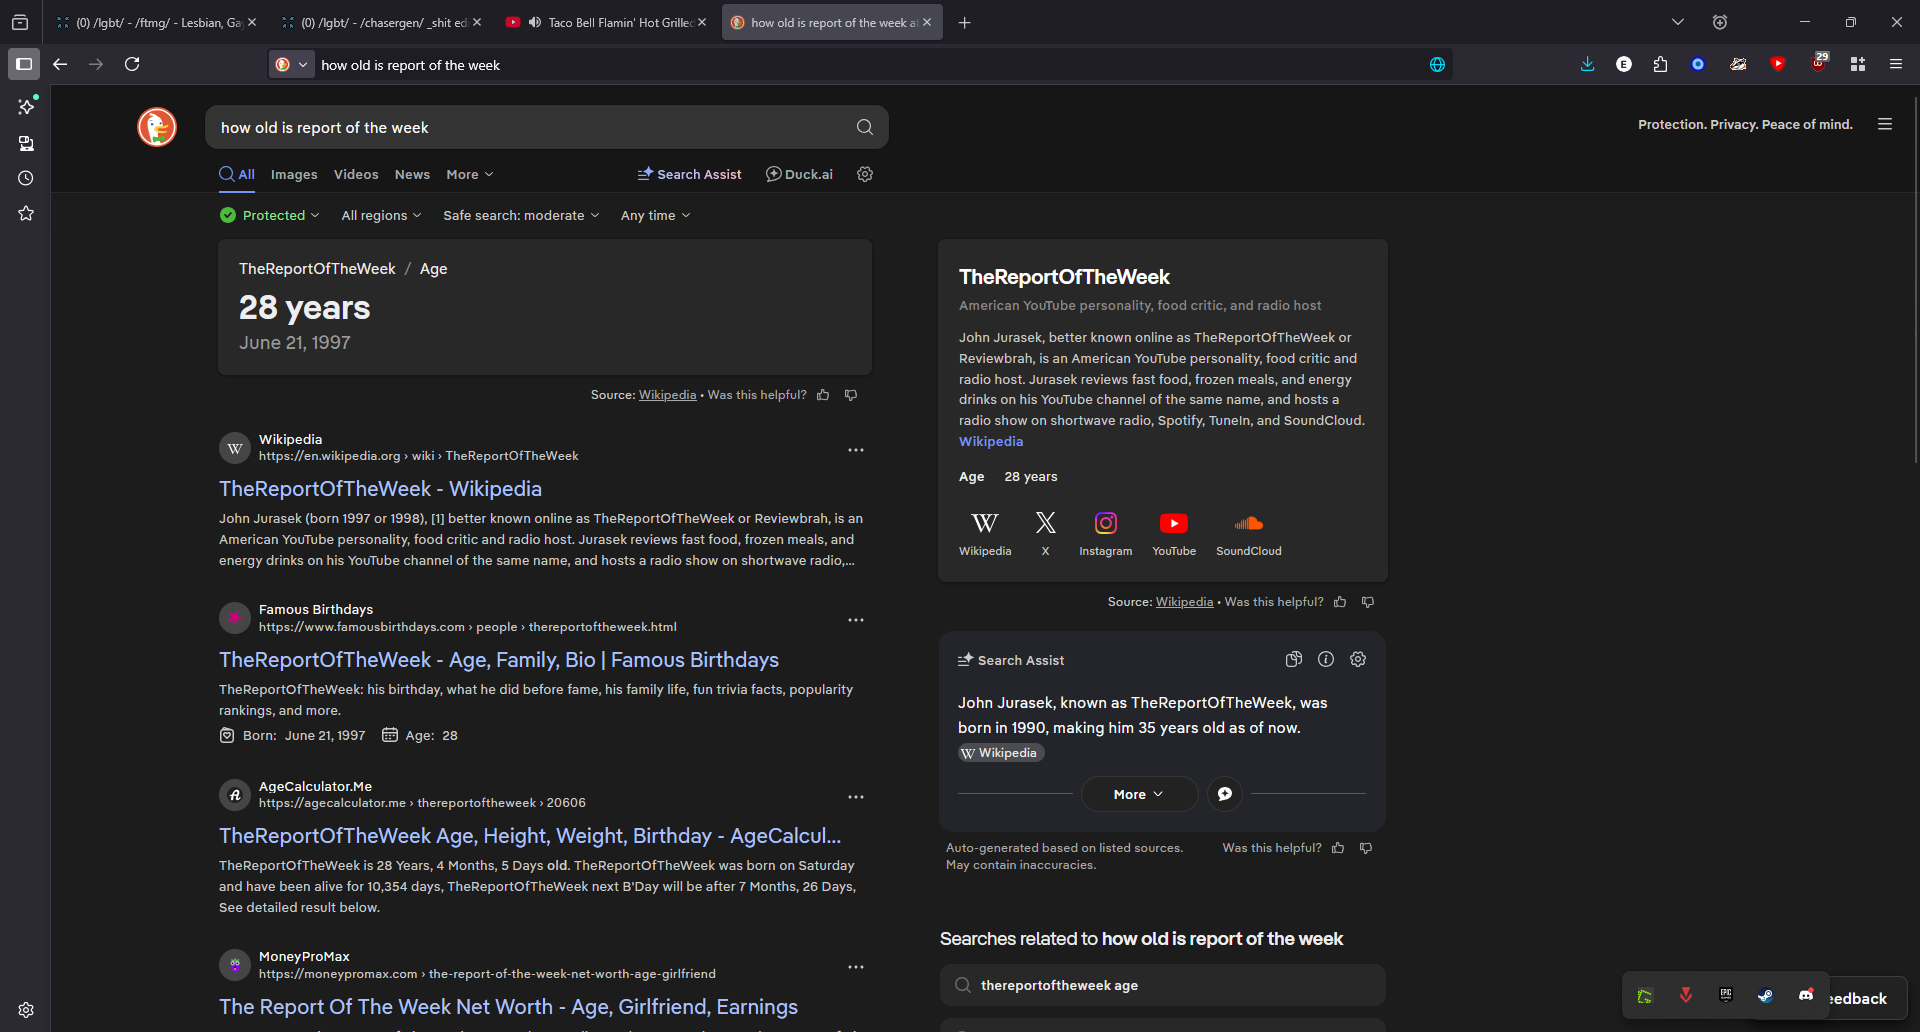
Task: Open Discord from the system tray
Action: point(1805,995)
